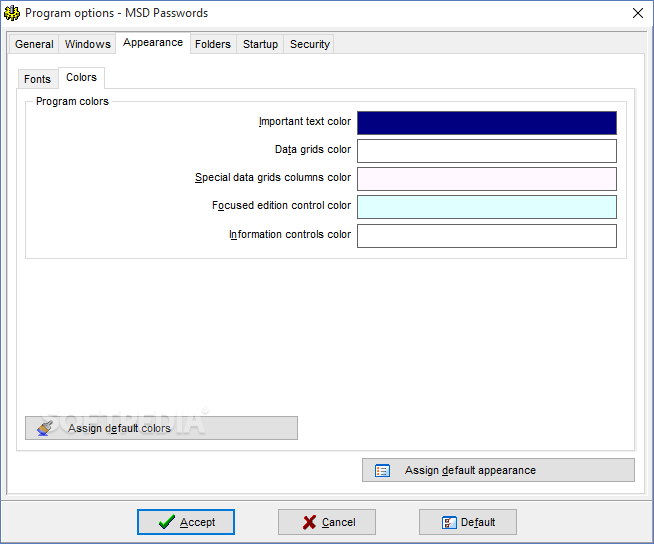Click the list icon on Assign default appearance

coord(382,471)
